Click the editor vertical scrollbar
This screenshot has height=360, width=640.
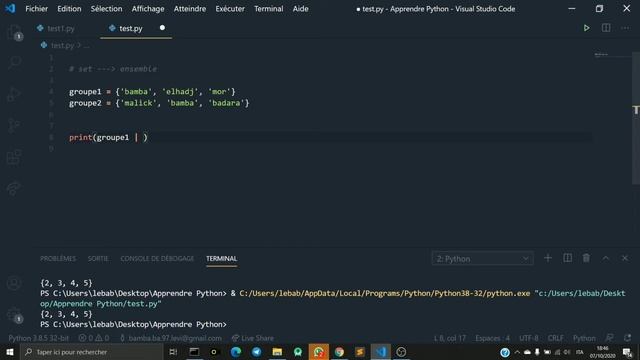(x=636, y=118)
